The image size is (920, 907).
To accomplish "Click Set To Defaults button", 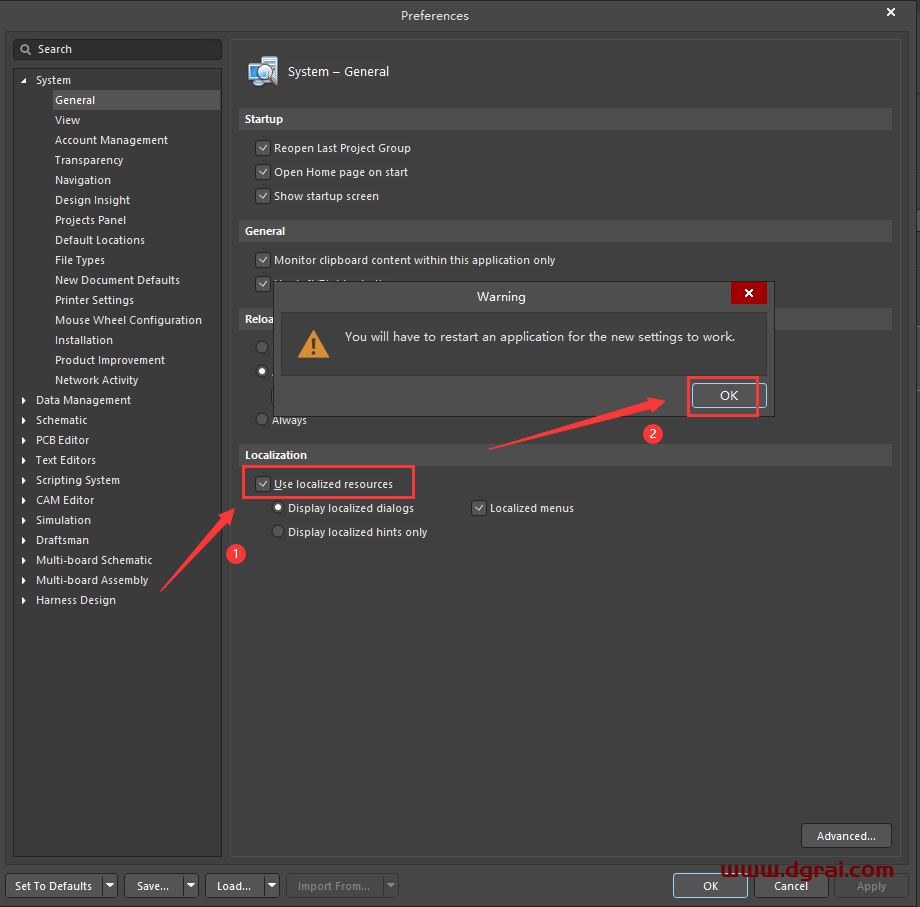I will (x=53, y=885).
